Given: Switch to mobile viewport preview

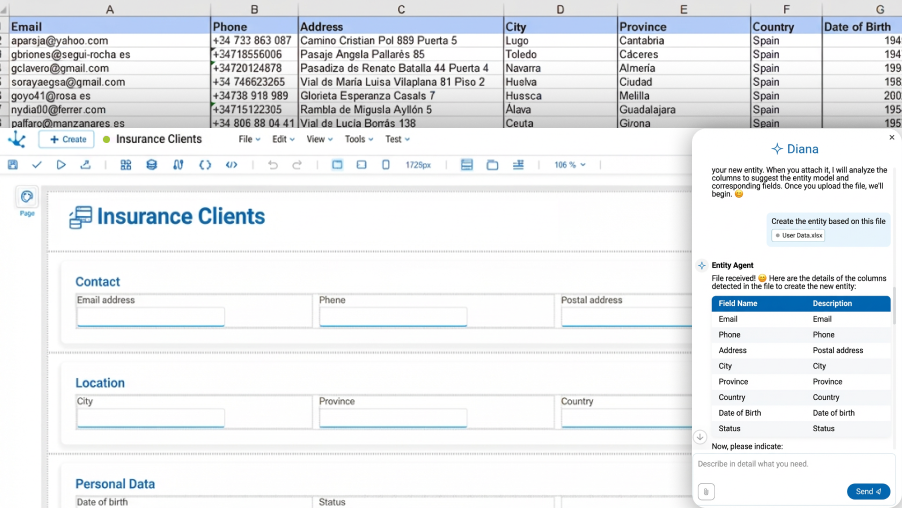Looking at the screenshot, I should tap(386, 165).
